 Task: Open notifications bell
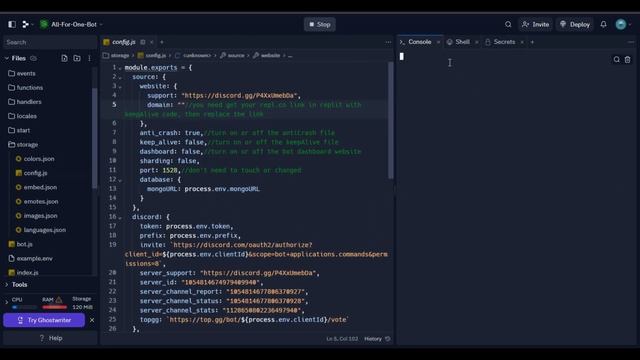click(x=603, y=24)
